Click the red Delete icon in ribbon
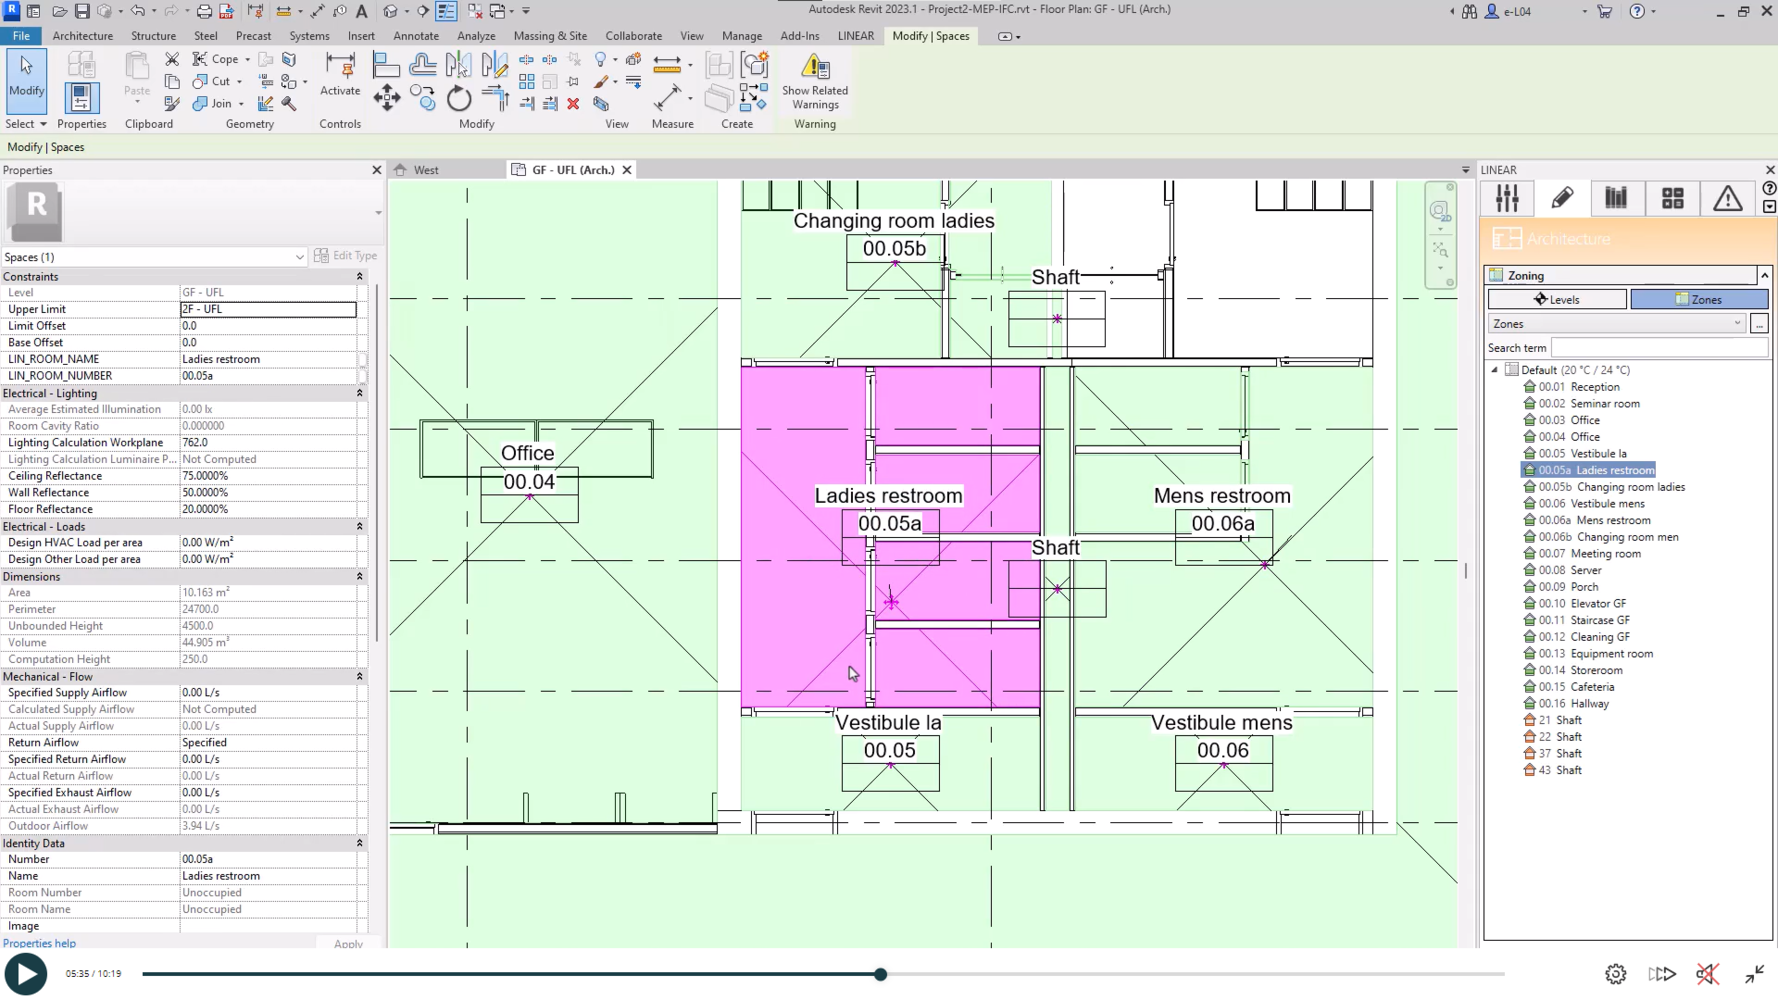Viewport: 1778px width, 1000px height. 573,104
